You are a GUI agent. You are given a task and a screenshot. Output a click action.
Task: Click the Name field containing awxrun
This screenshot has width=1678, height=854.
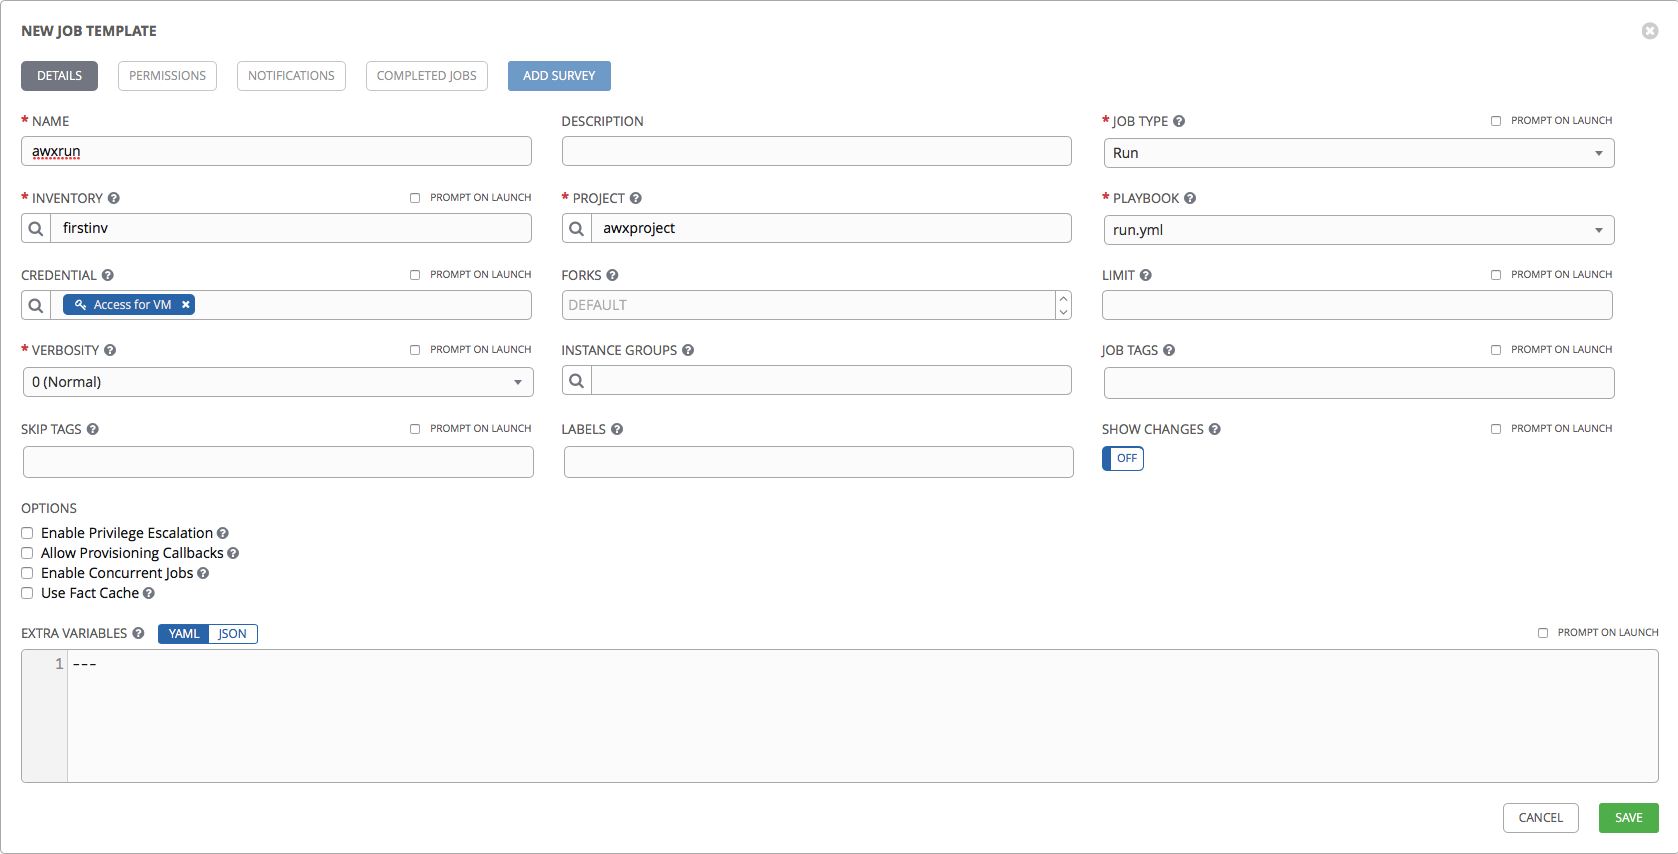click(x=276, y=151)
